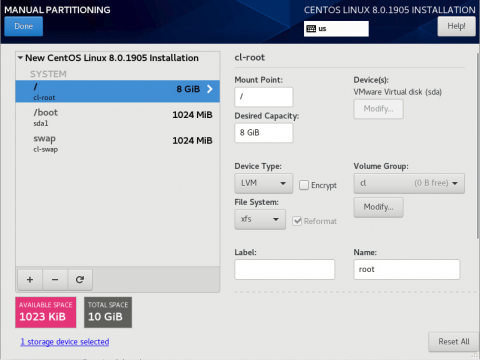Image resolution: width=480 pixels, height=360 pixels.
Task: Toggle the Encrypt checkbox
Action: click(304, 185)
